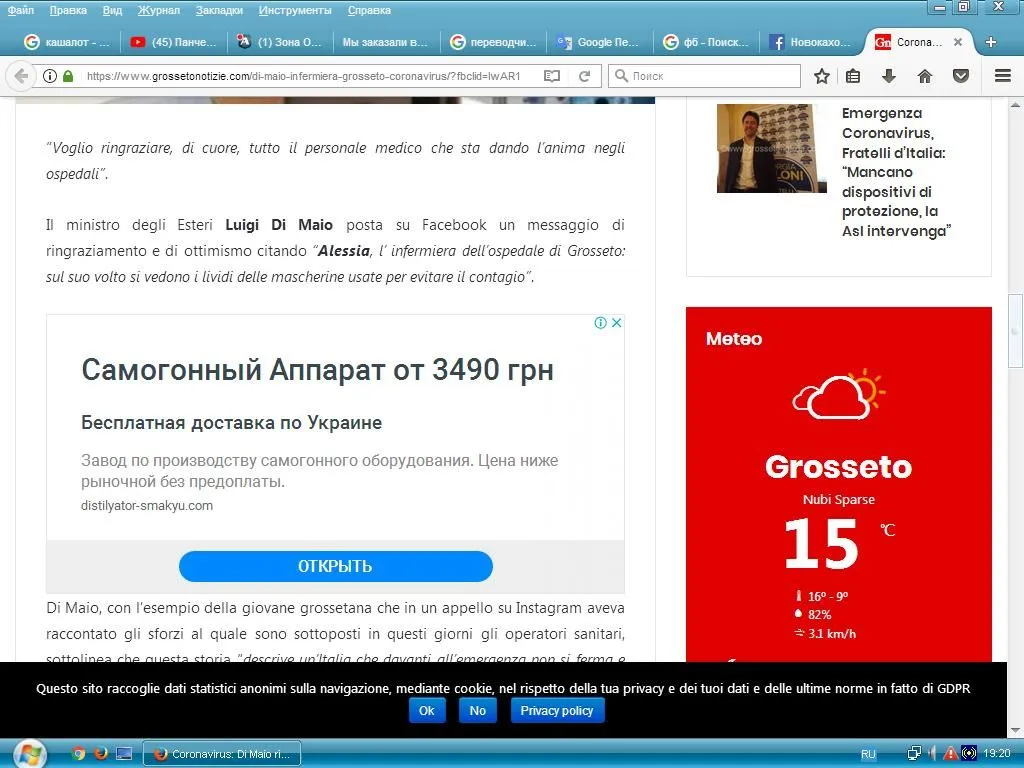The image size is (1024, 768).
Task: Switch the RU keyboard language indicator
Action: click(868, 754)
